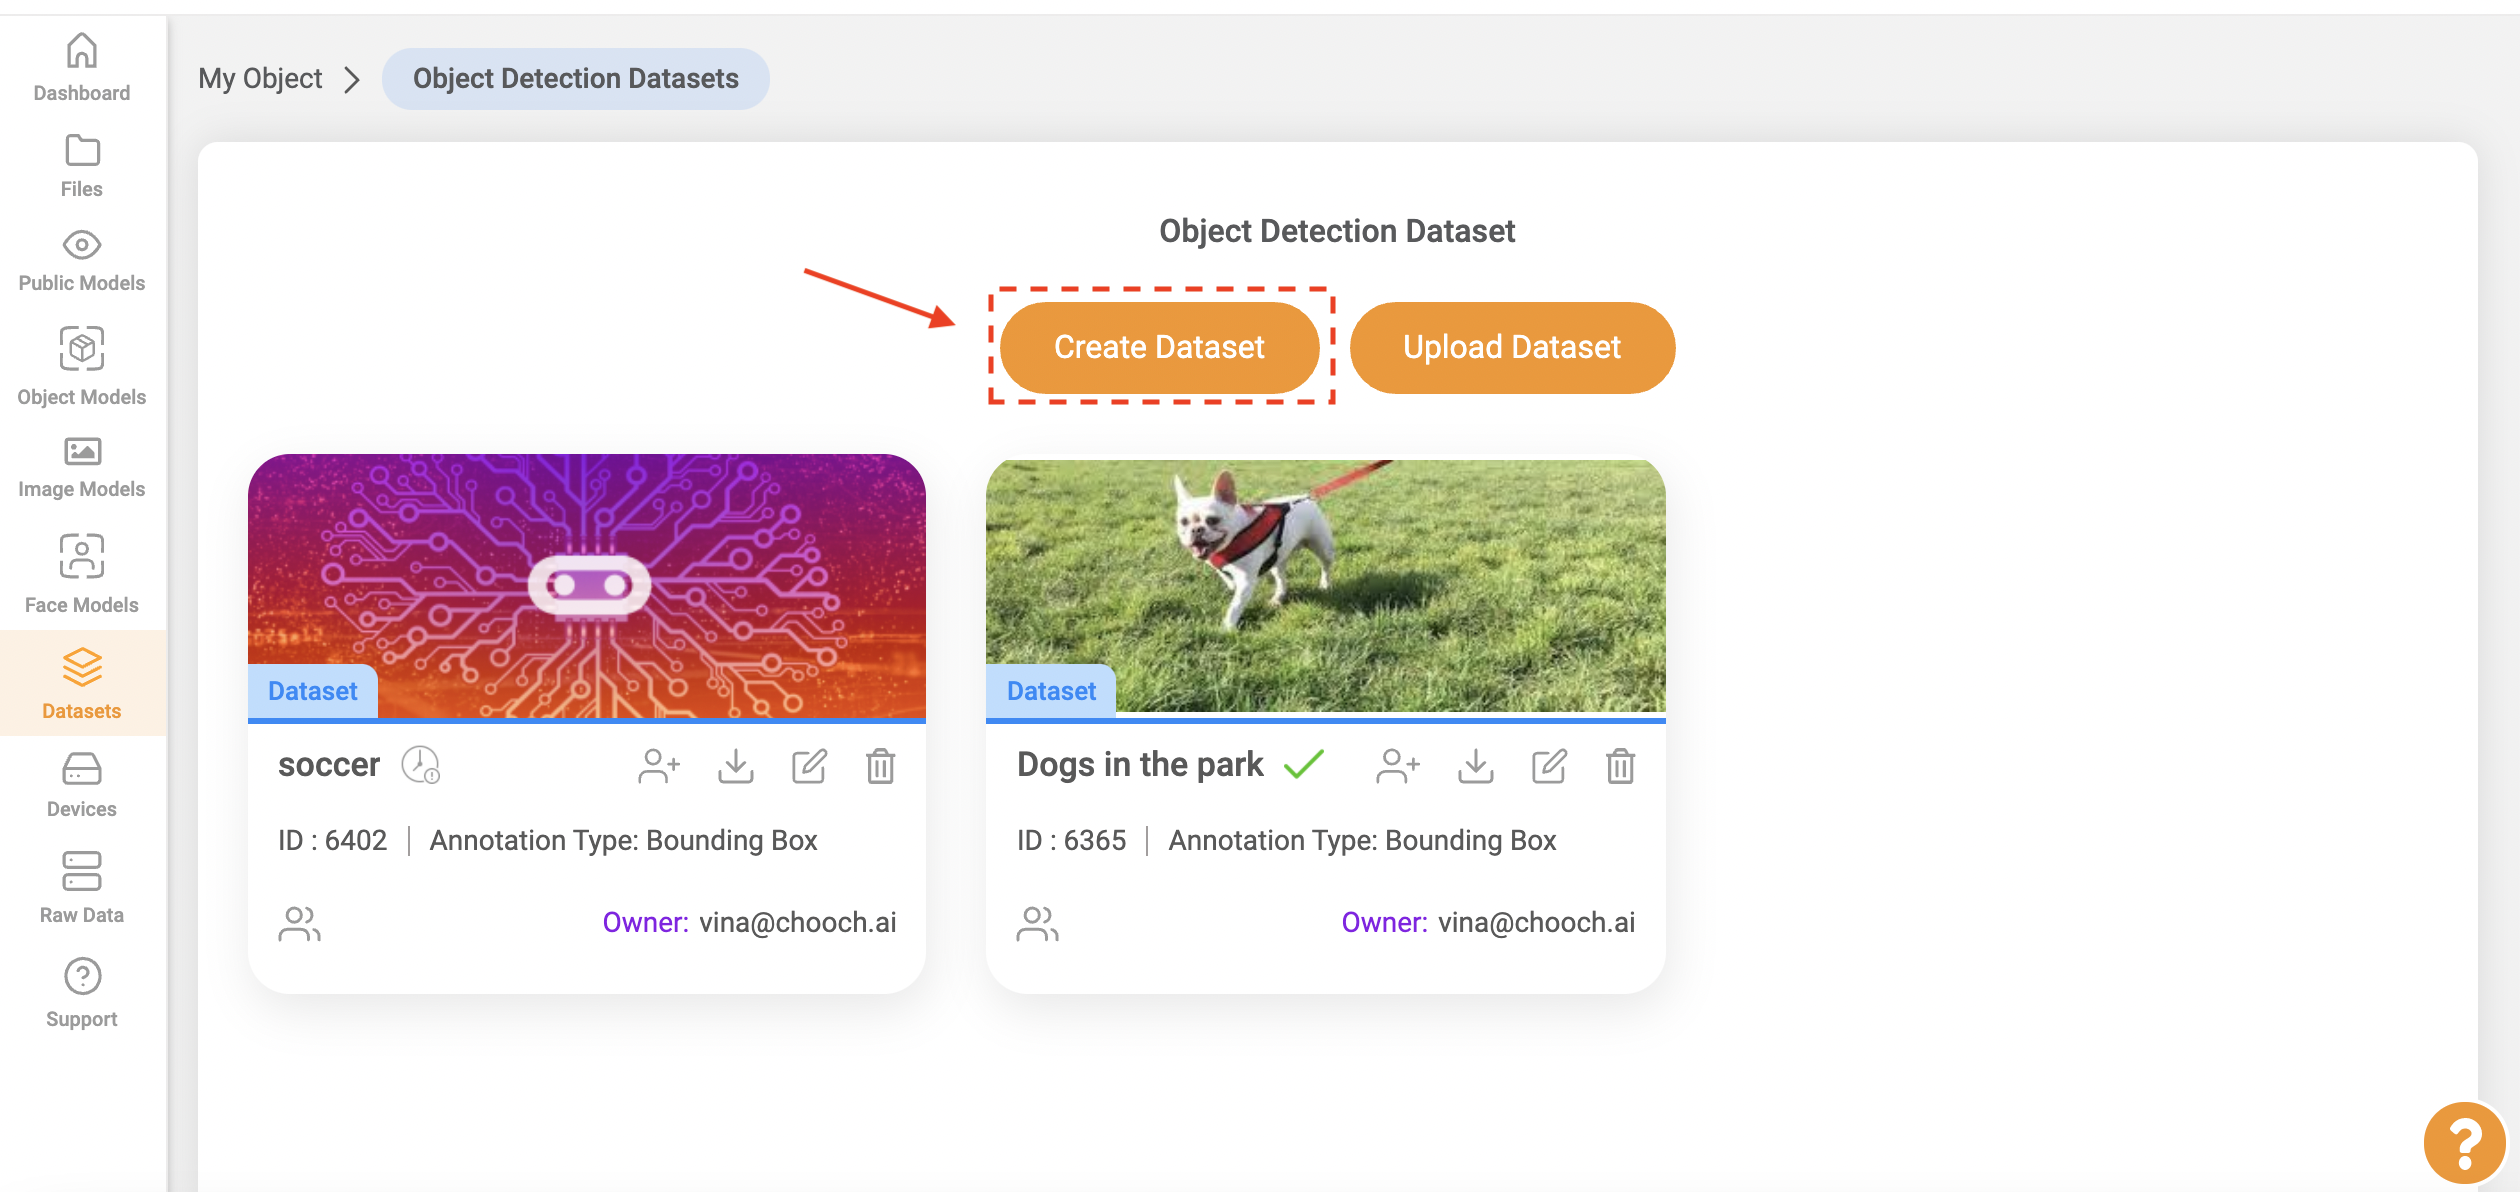Image resolution: width=2520 pixels, height=1192 pixels.
Task: Open Public Models eye icon
Action: coord(82,245)
